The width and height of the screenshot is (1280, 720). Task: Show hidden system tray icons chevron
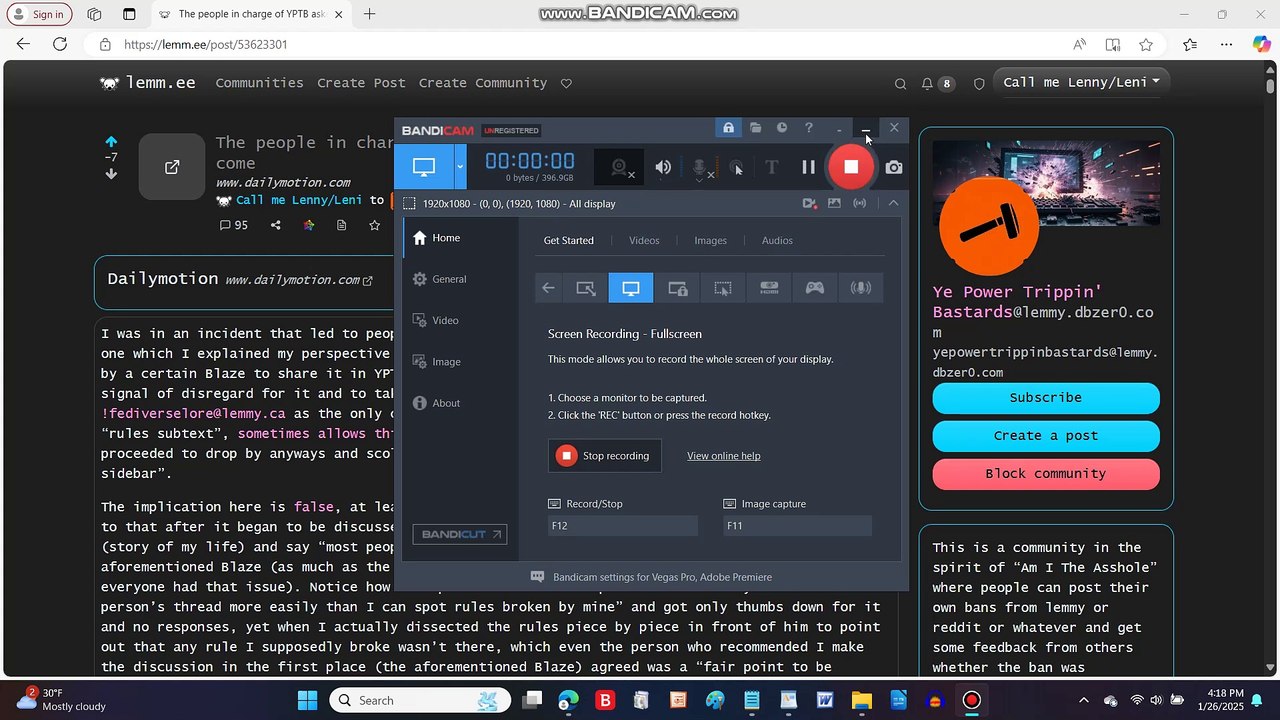pyautogui.click(x=1083, y=700)
